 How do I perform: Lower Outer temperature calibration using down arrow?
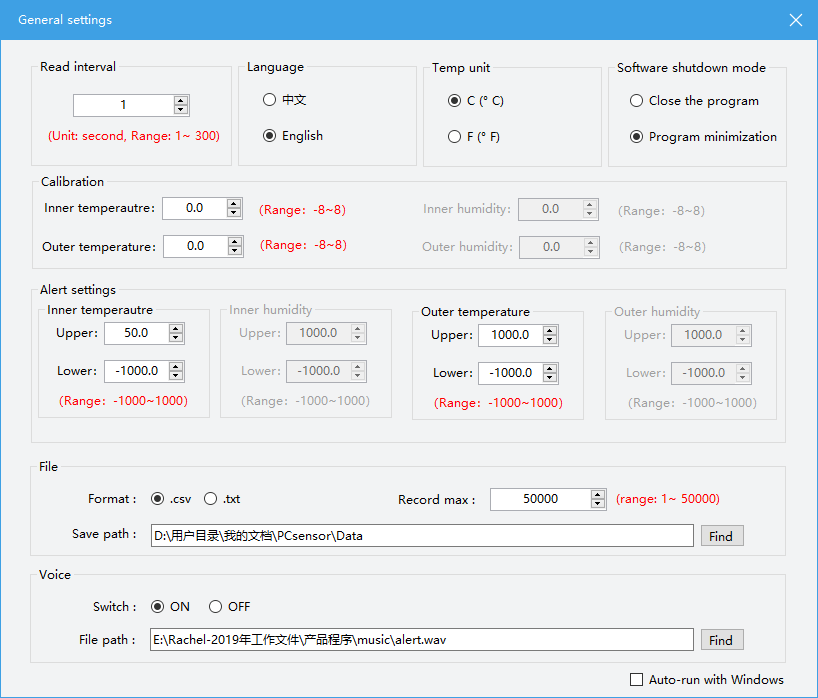235,251
